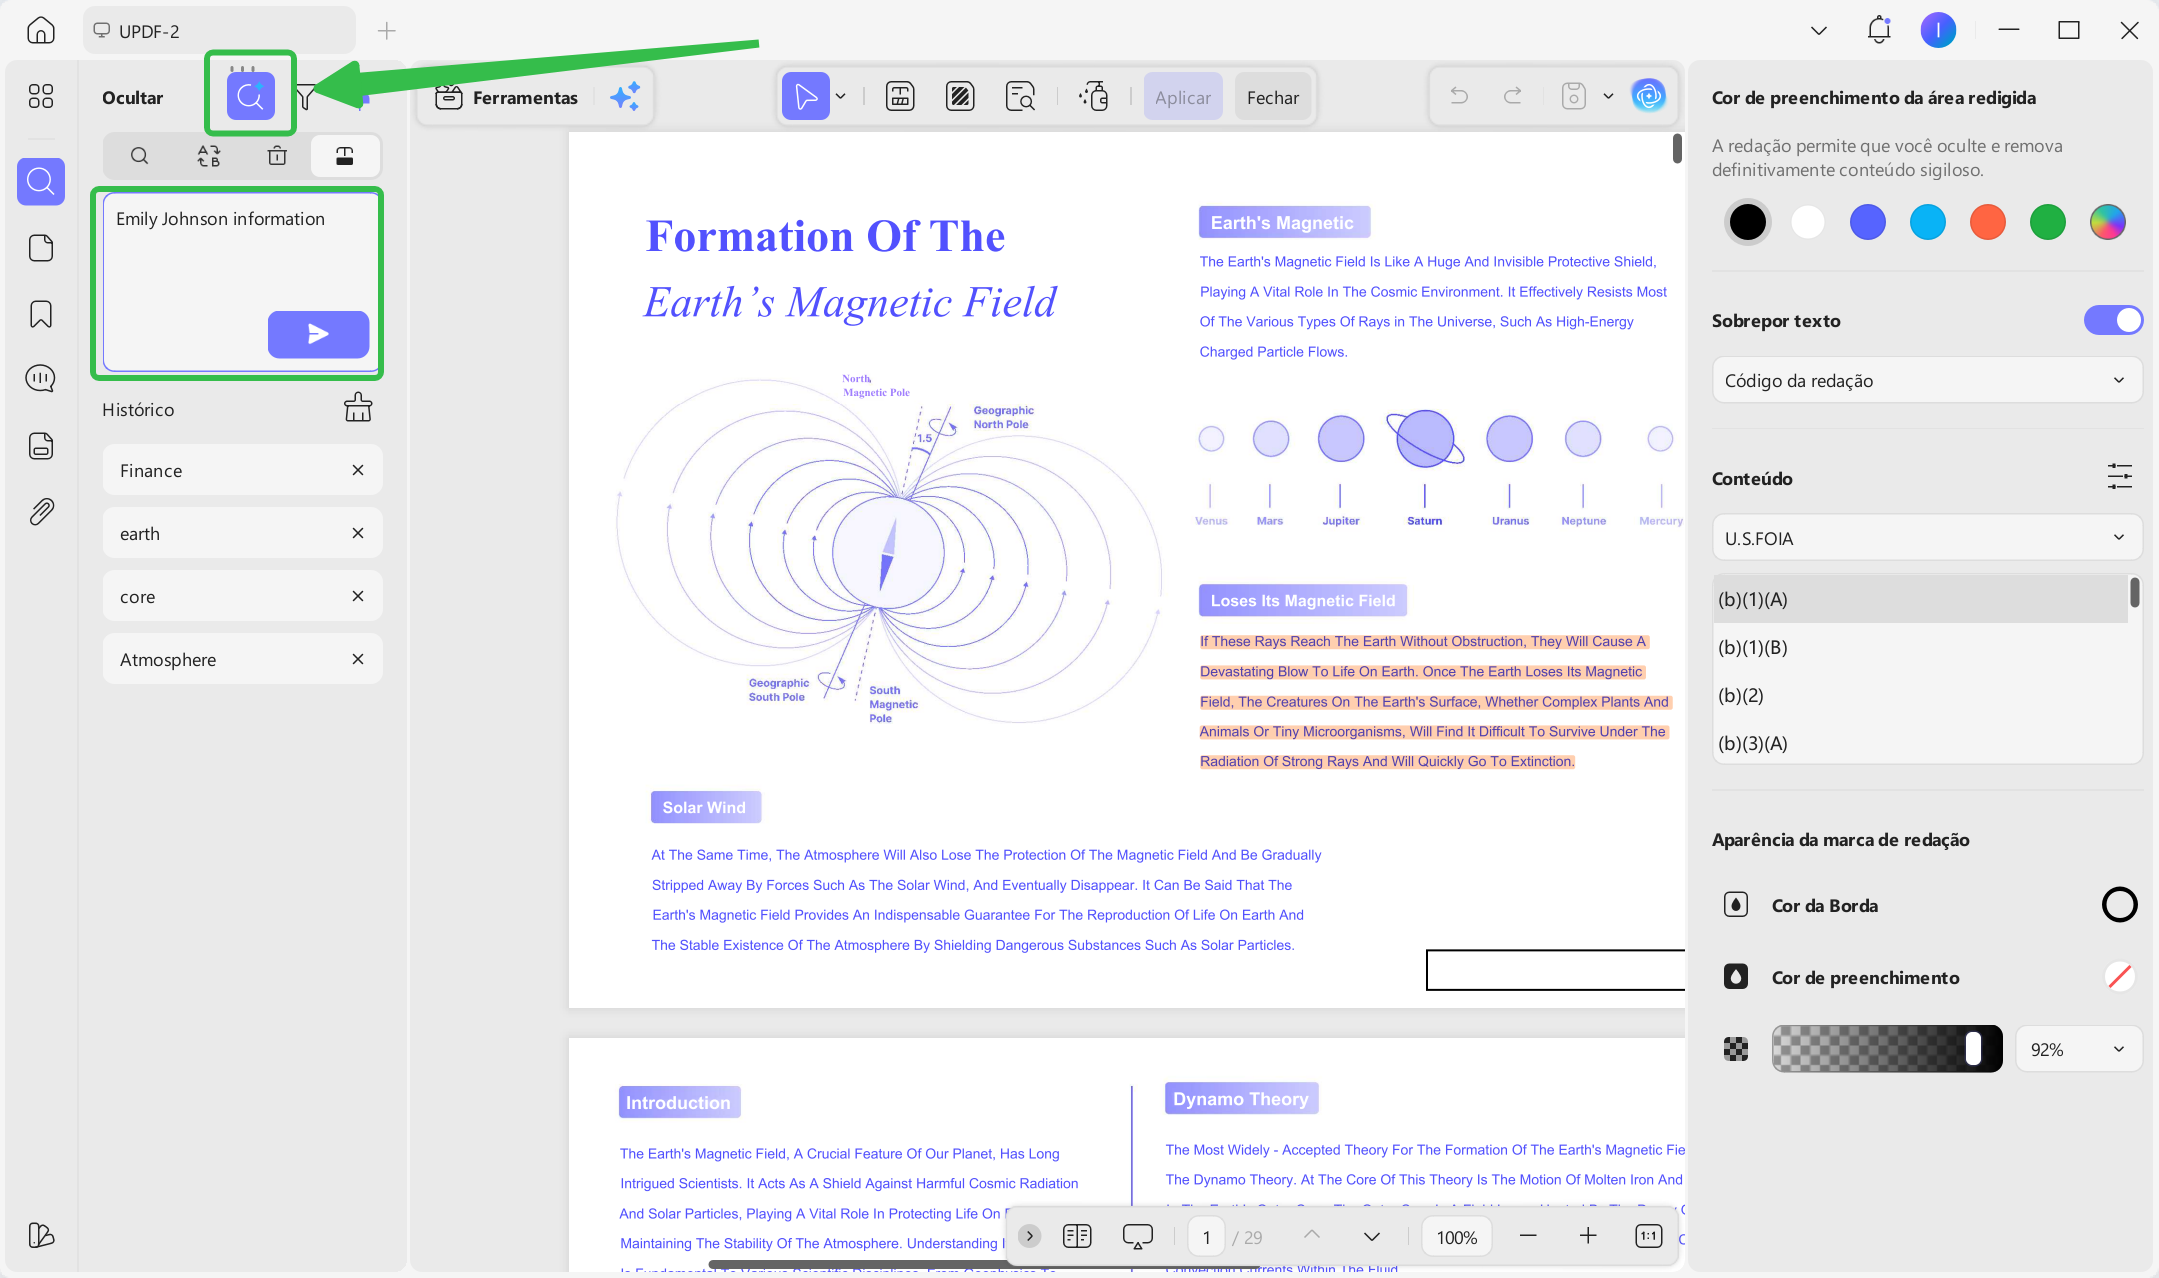Open the multicolor custom color picker
This screenshot has height=1278, width=2159.
pyautogui.click(x=2108, y=222)
